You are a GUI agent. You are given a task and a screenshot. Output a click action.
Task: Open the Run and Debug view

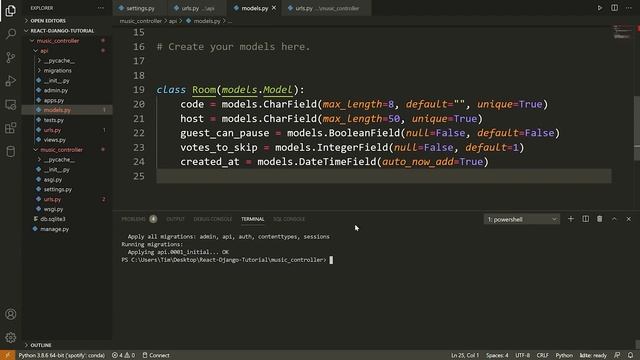pyautogui.click(x=11, y=81)
